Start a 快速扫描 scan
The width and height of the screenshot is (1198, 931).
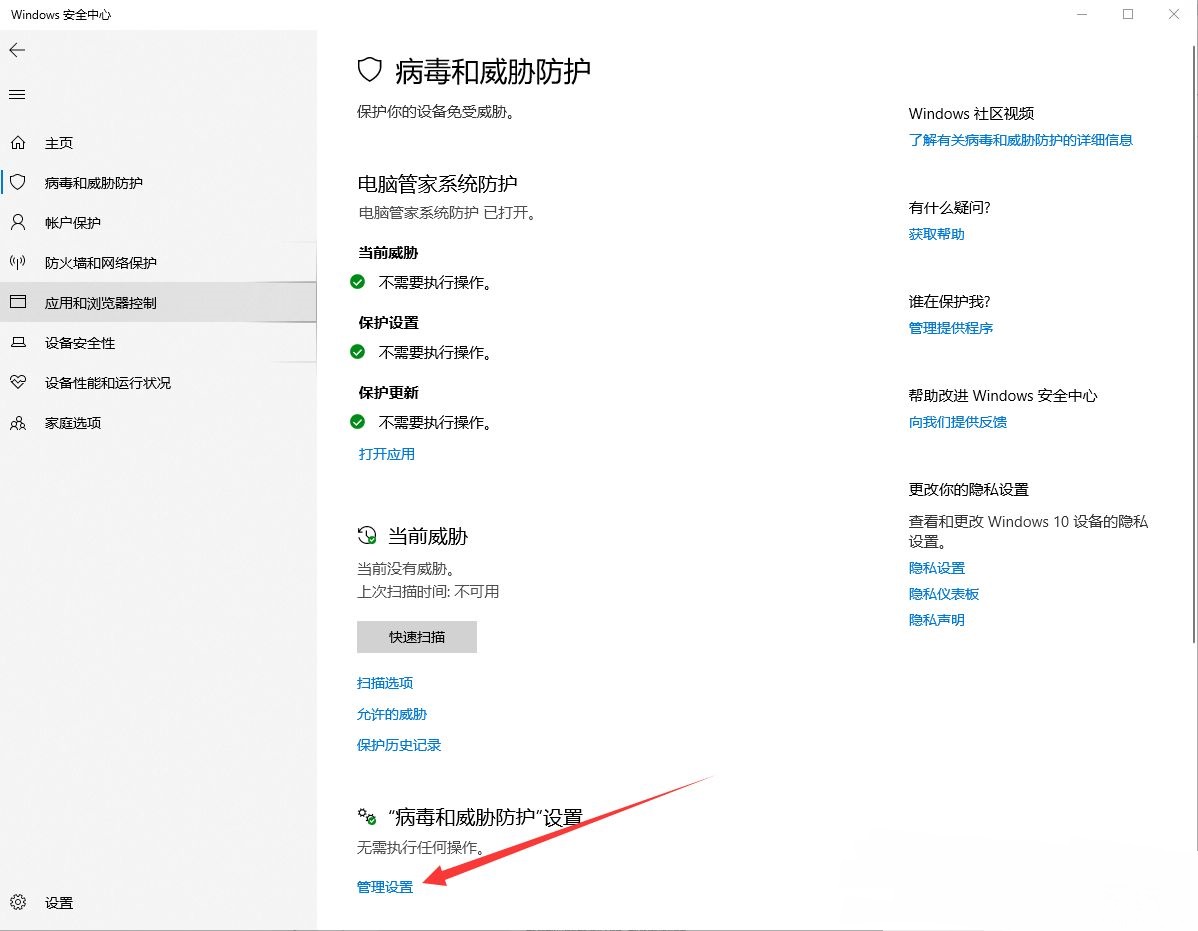416,637
